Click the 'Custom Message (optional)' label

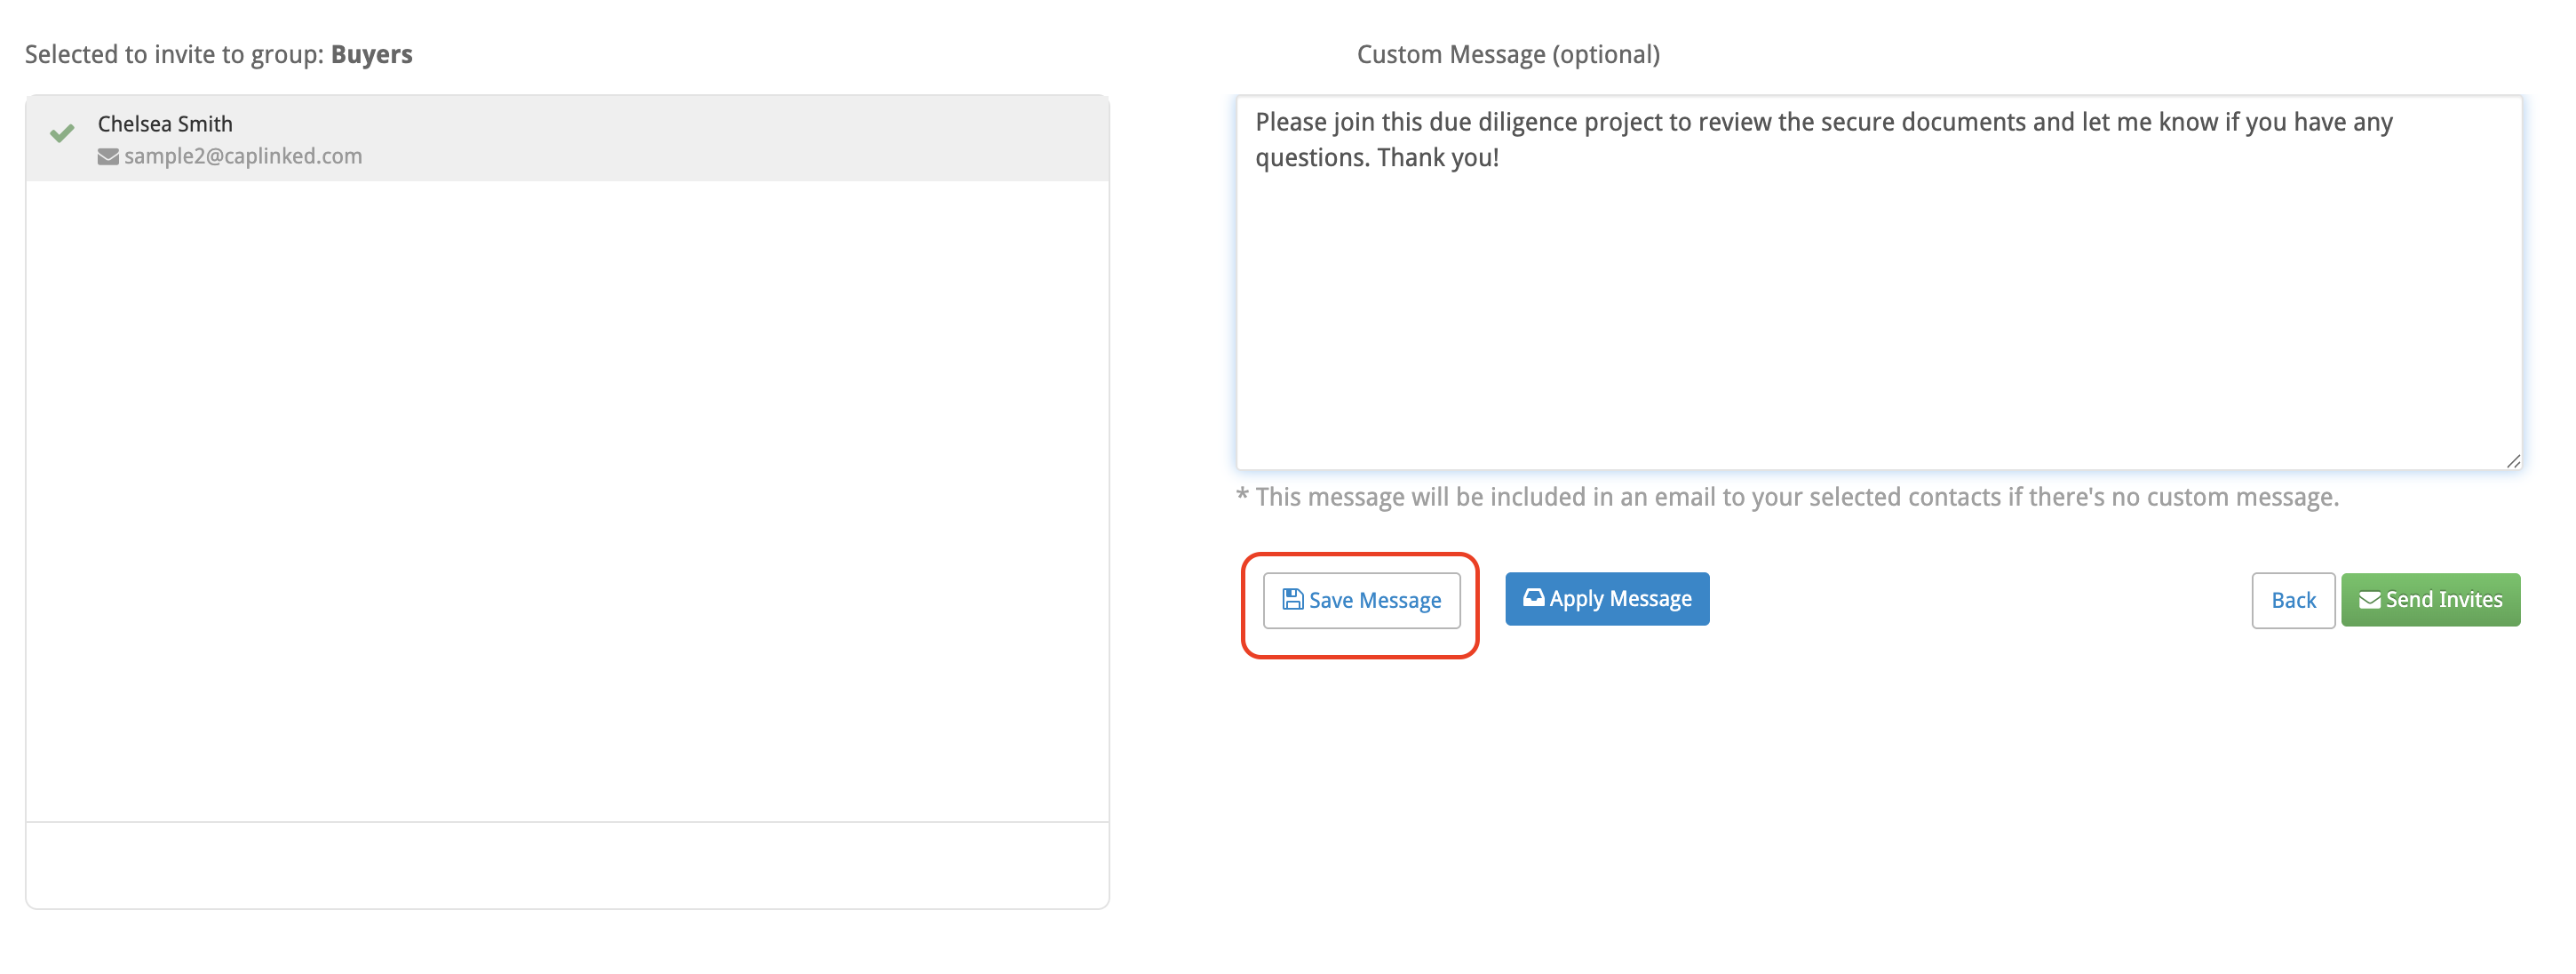(1508, 55)
